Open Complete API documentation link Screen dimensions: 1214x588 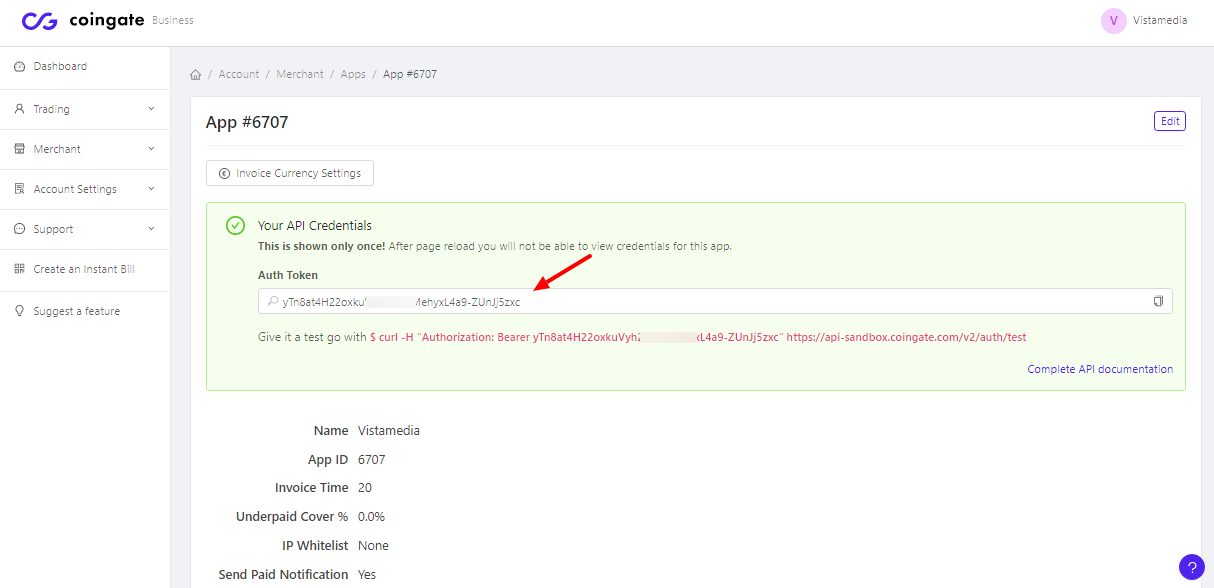tap(1100, 369)
